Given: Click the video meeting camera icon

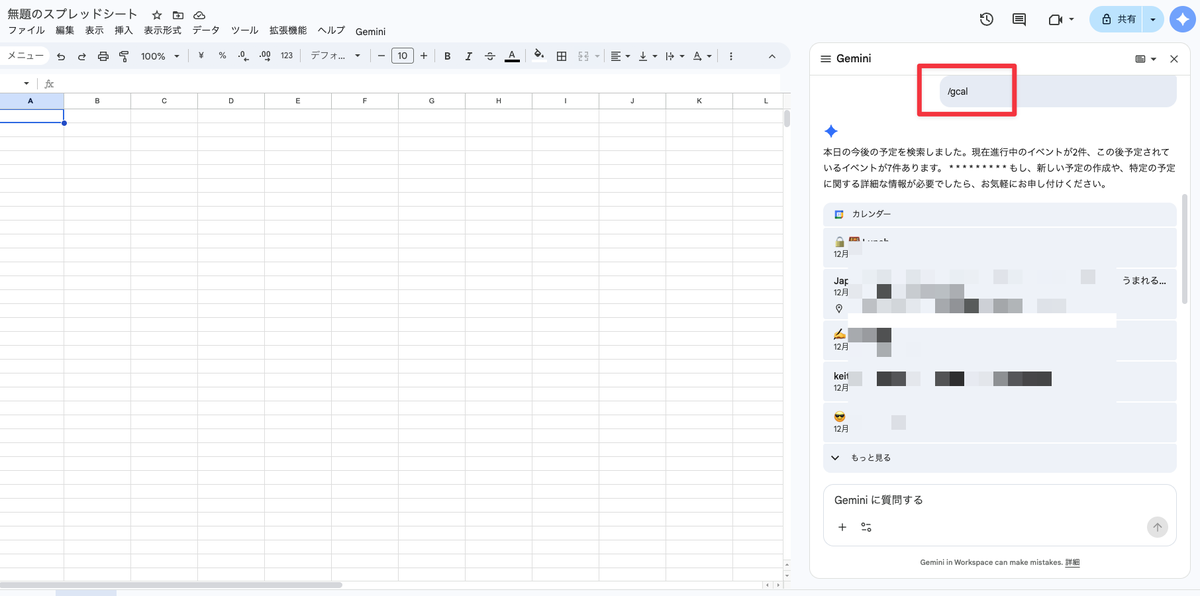Looking at the screenshot, I should pyautogui.click(x=1055, y=19).
